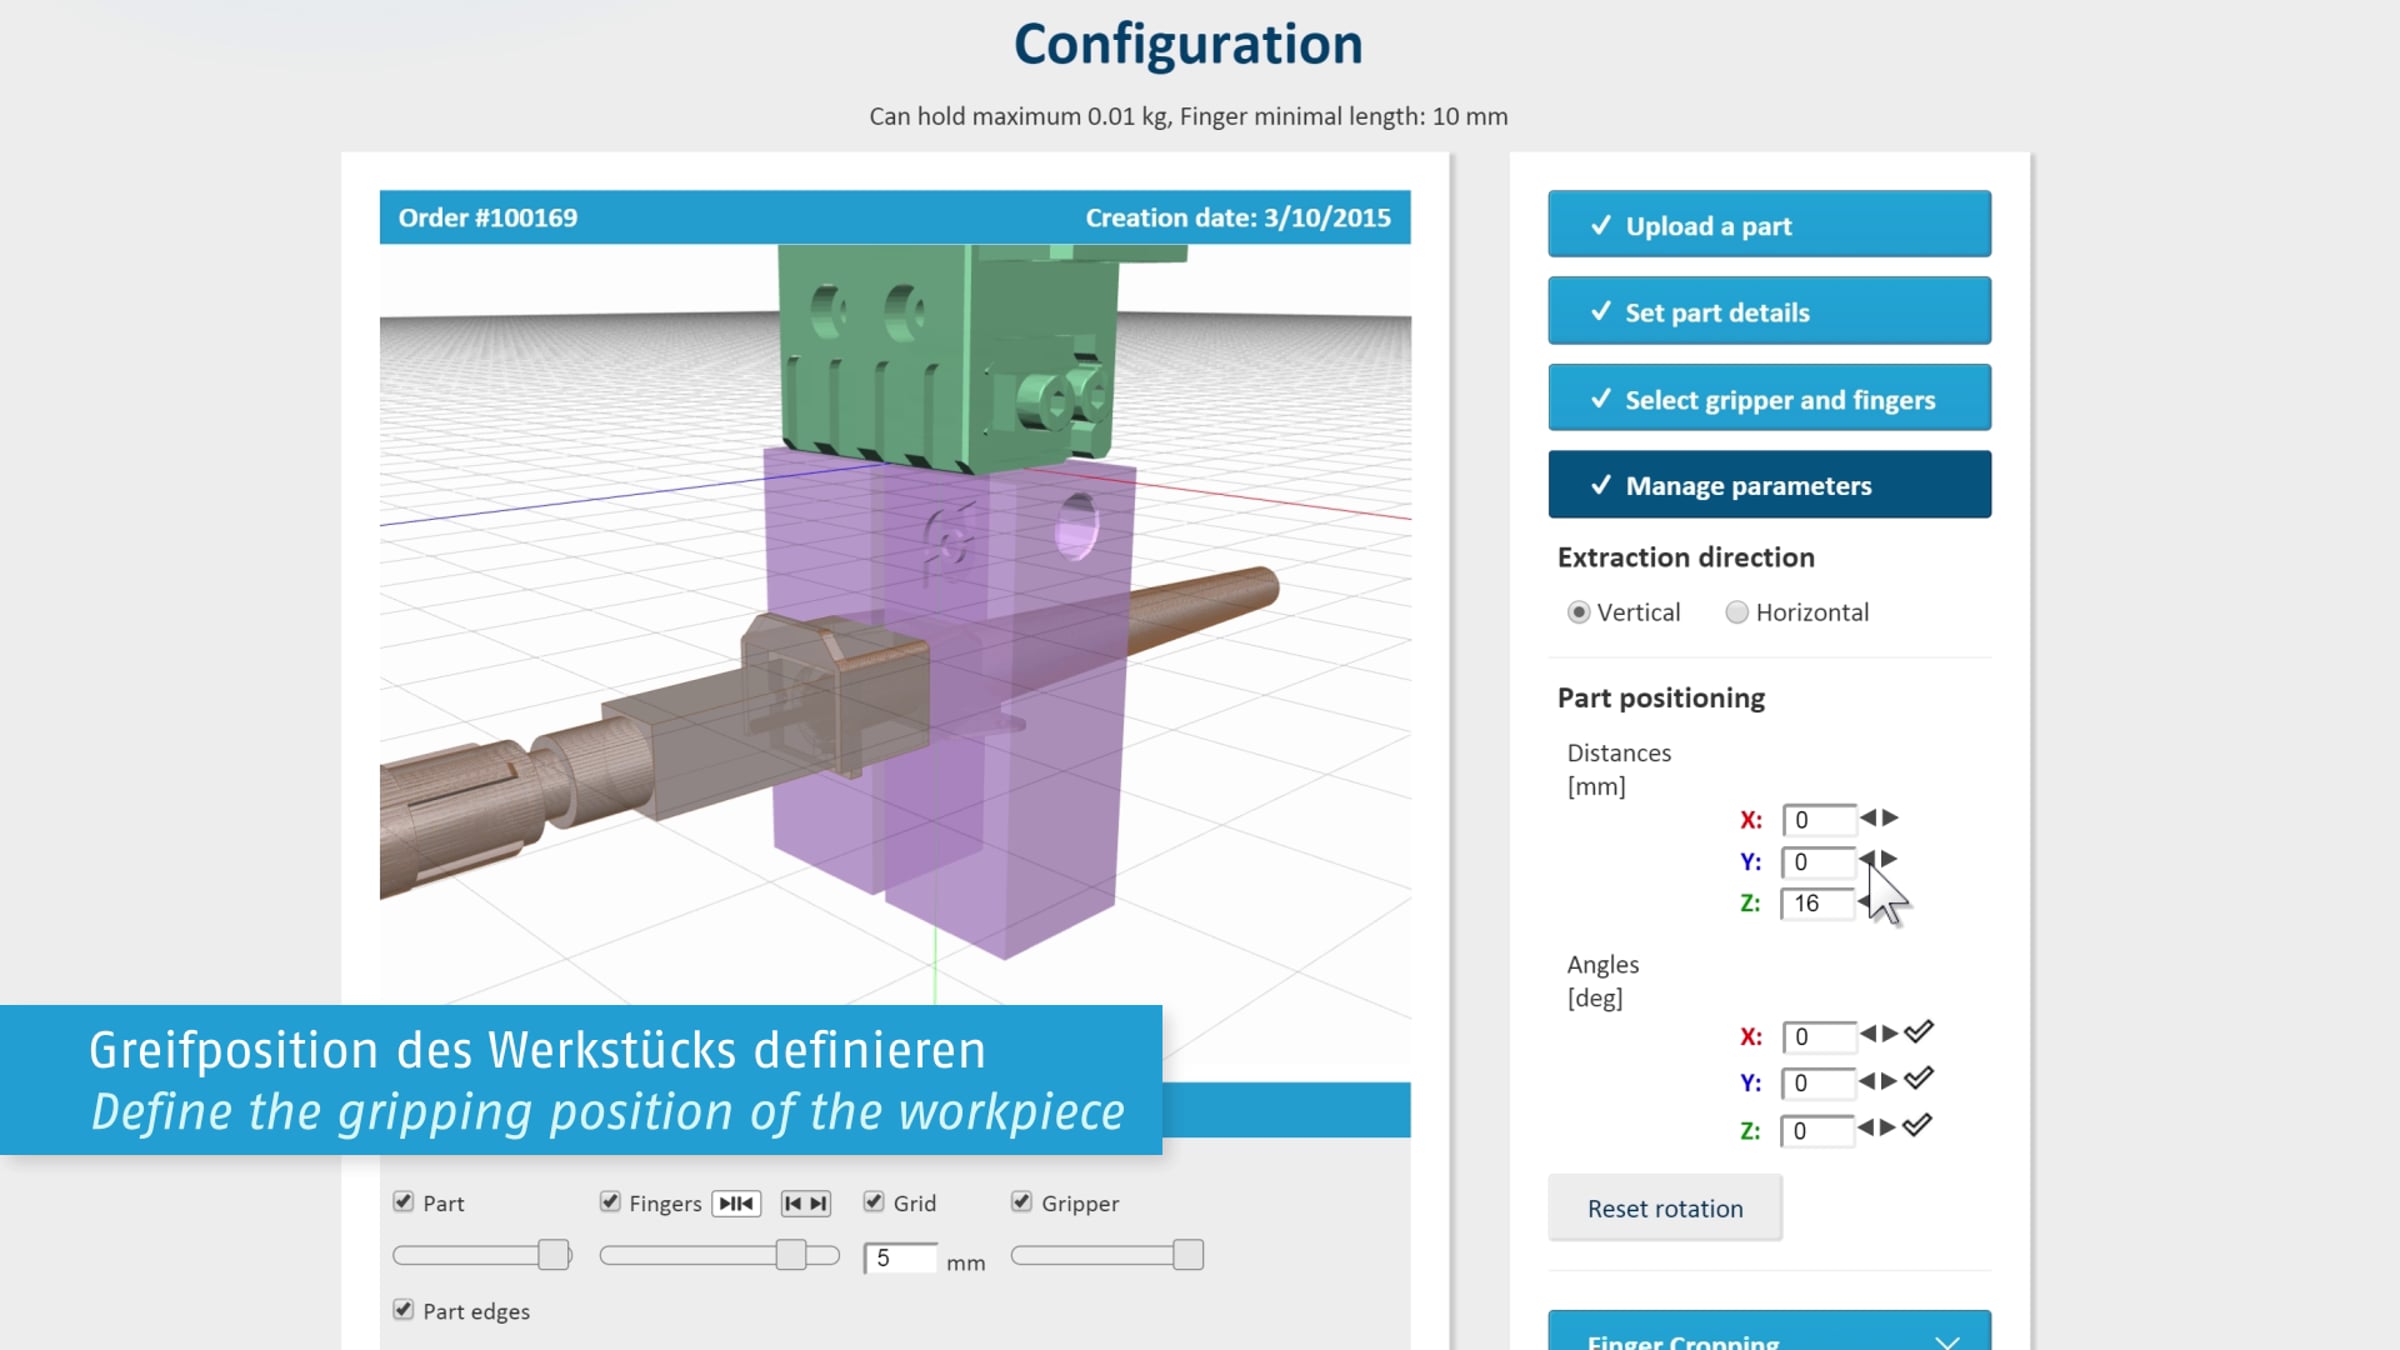The width and height of the screenshot is (2400, 1350).
Task: Open the Set part details step
Action: click(1769, 312)
